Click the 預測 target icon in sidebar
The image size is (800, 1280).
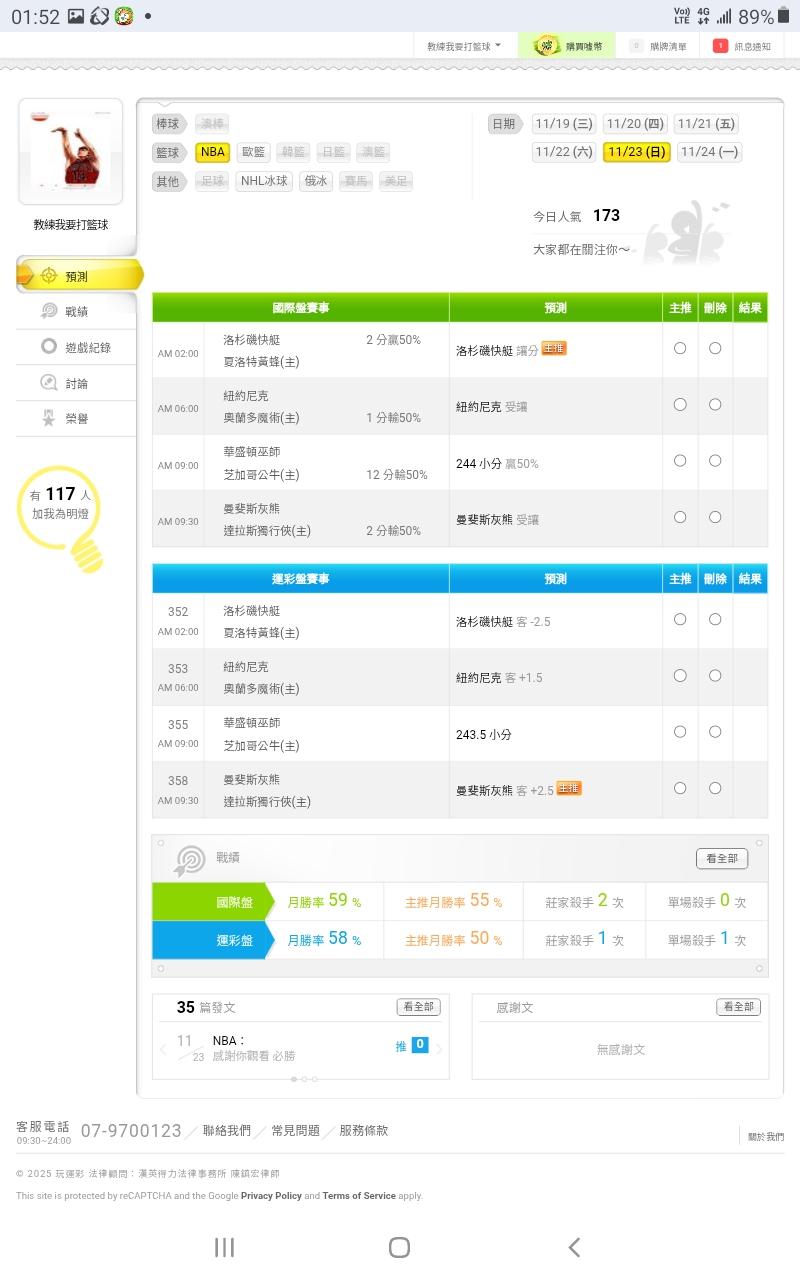[48, 276]
